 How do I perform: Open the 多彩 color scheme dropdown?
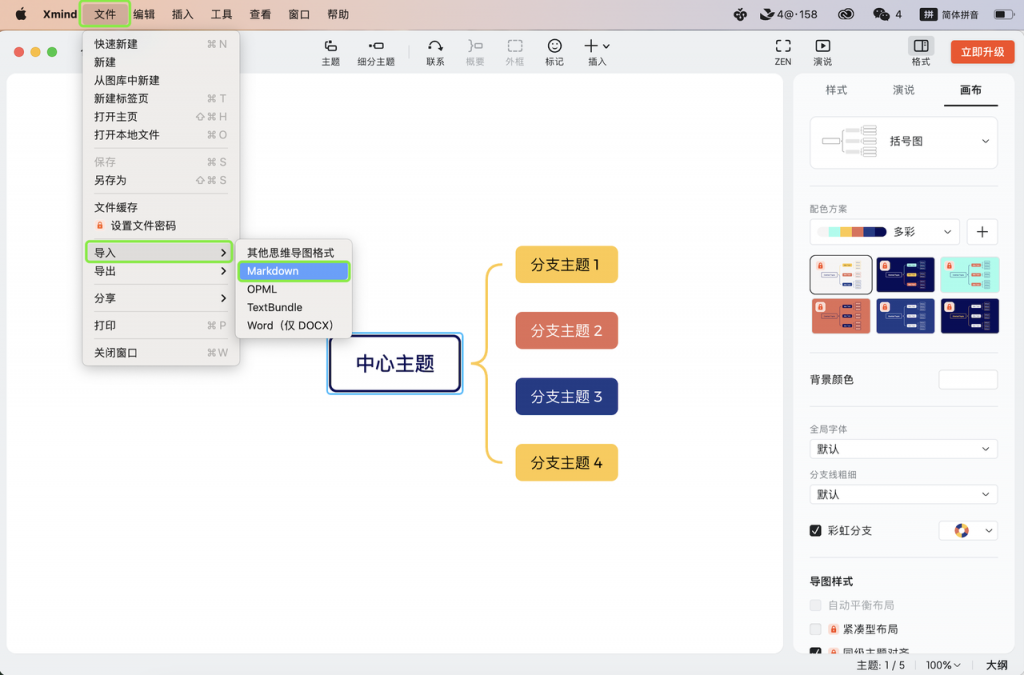tap(884, 232)
